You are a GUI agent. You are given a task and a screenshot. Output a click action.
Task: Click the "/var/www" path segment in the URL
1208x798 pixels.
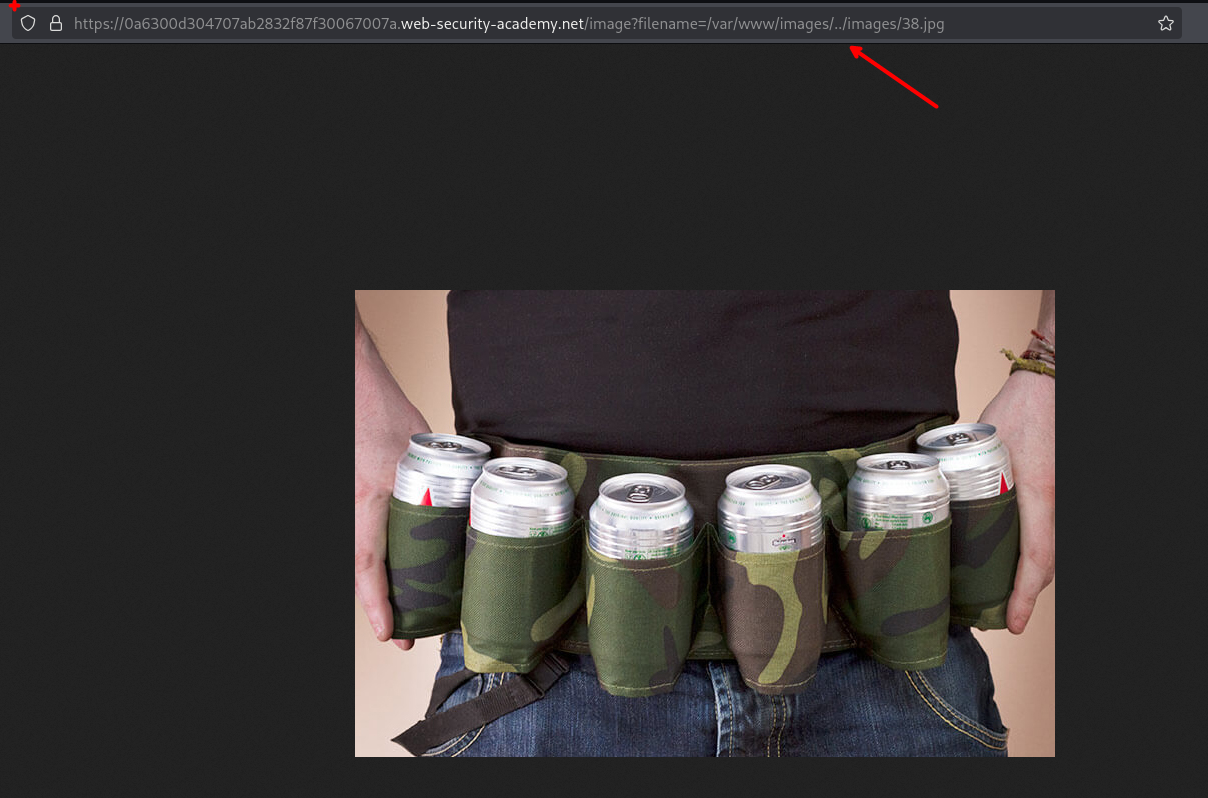(x=736, y=24)
